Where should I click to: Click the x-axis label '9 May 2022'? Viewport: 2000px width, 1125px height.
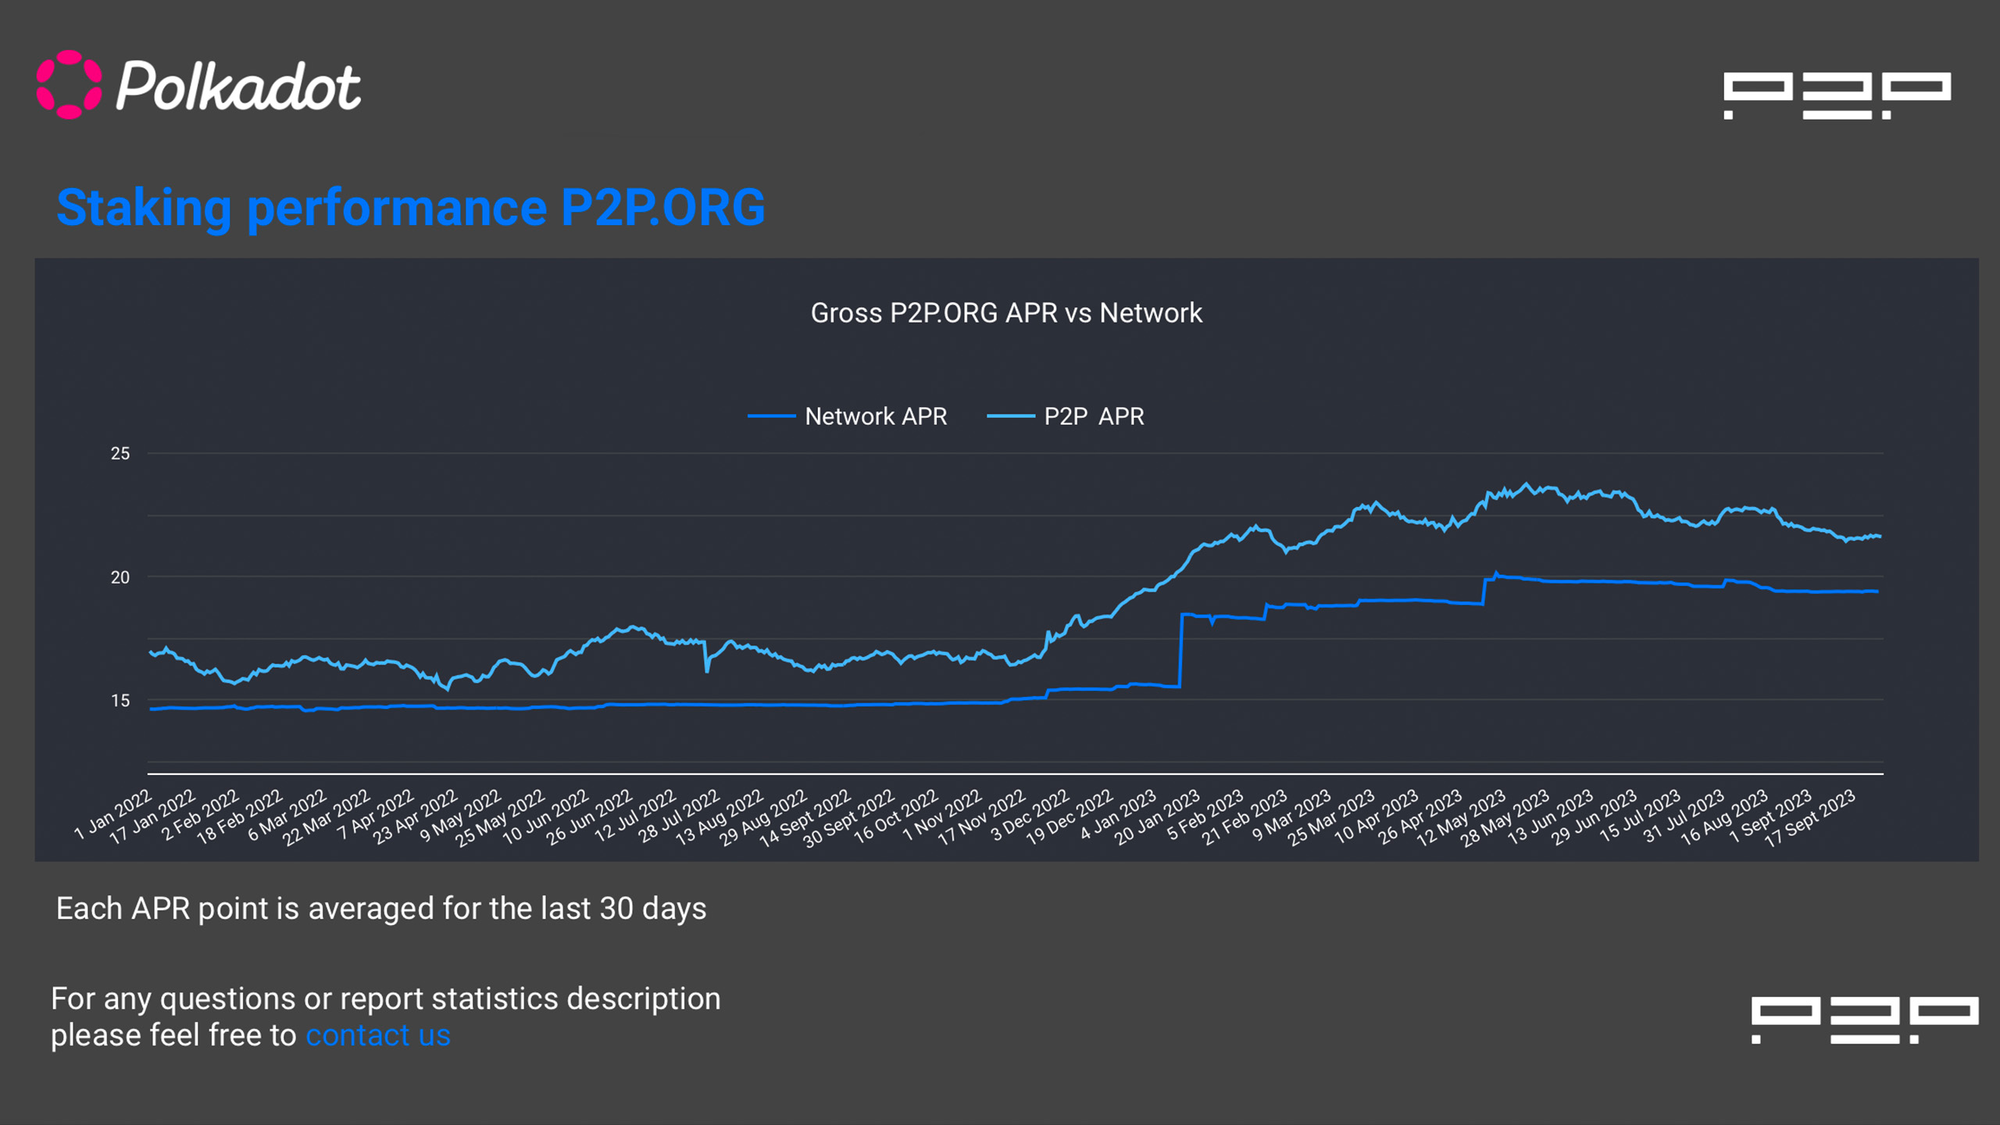[x=460, y=815]
